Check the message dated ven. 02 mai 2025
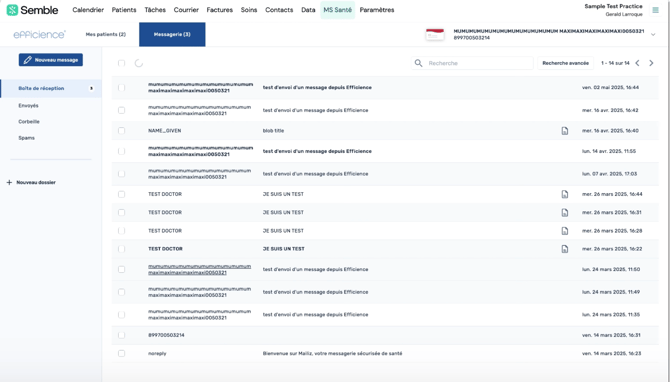The height and width of the screenshot is (382, 670). click(121, 88)
